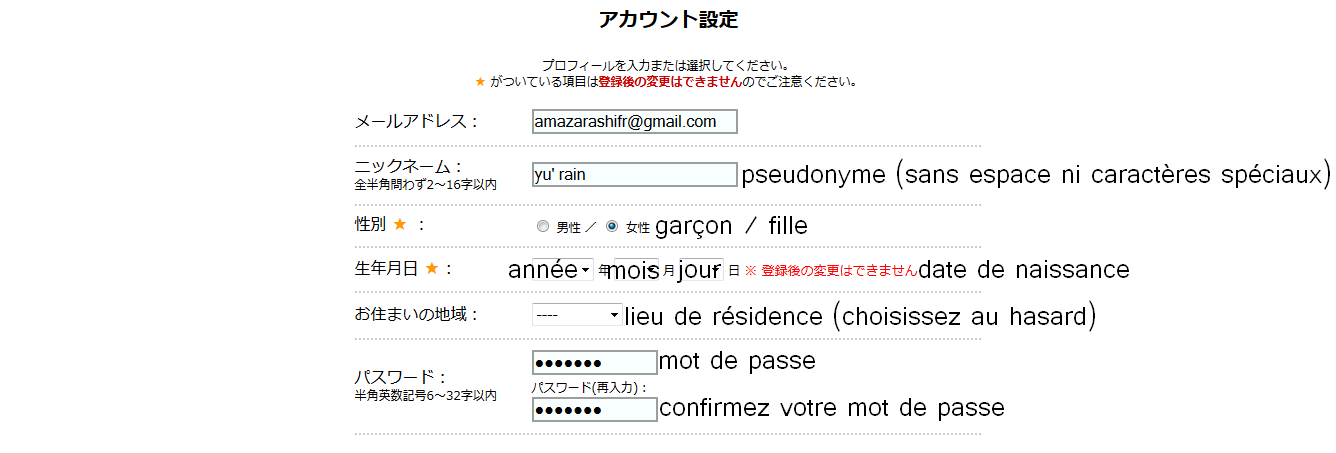The image size is (1336, 453).
Task: Click the orange star beside 性別
Action: click(x=399, y=225)
